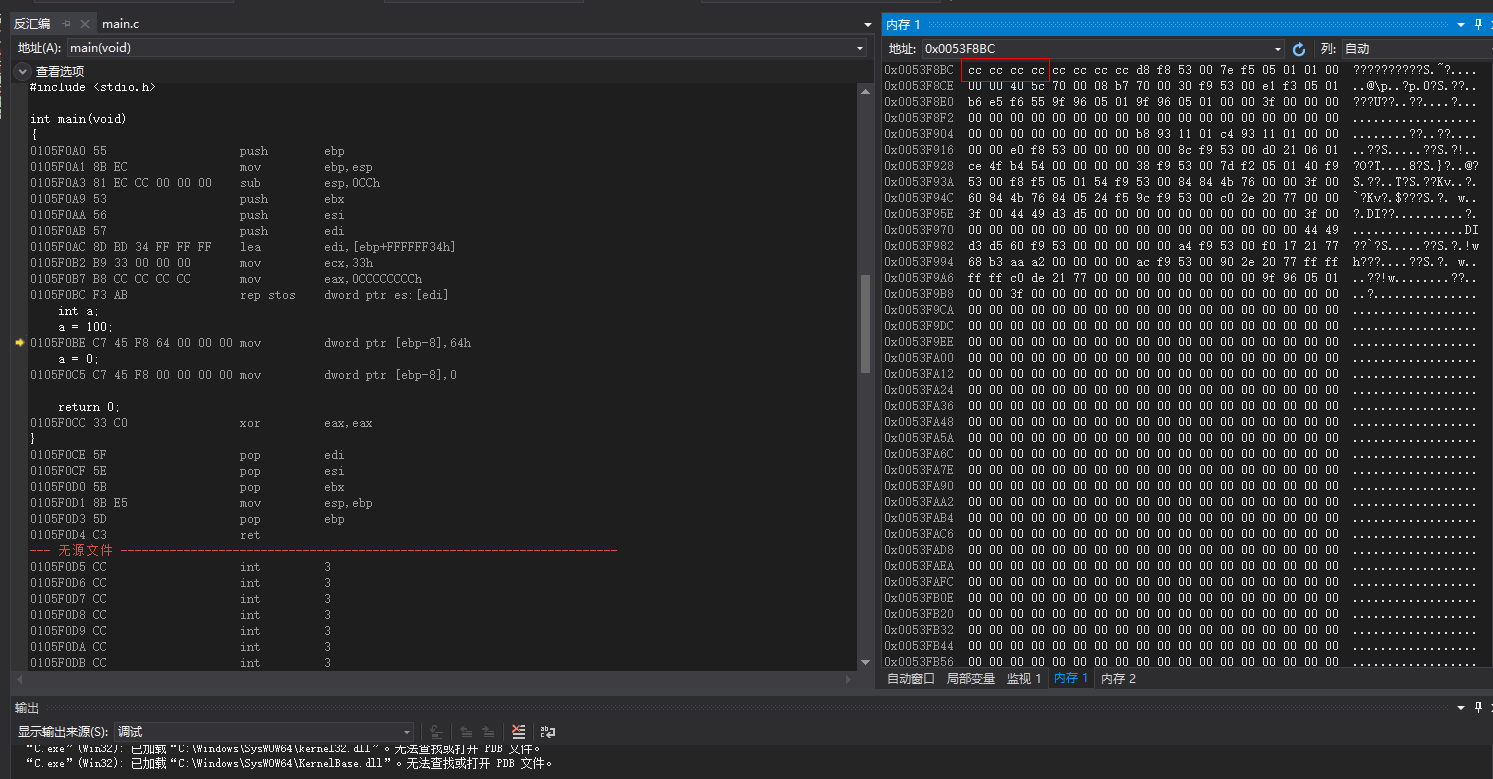Click the yellow current-instruction arrow in the gutter
Screen dimensions: 1493x779
[x=19, y=343]
